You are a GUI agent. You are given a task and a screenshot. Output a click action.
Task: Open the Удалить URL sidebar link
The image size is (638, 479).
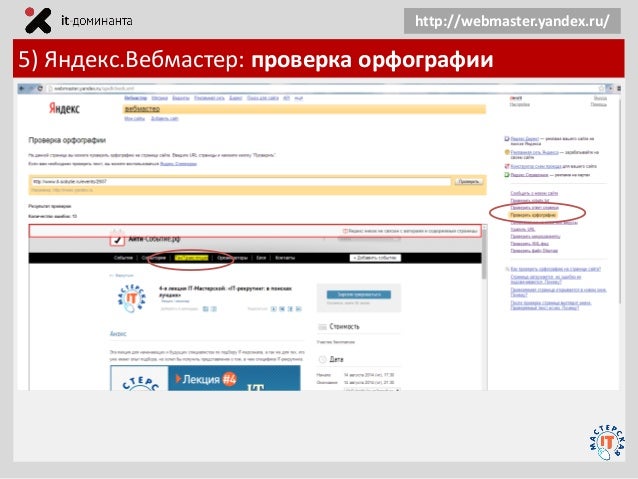pos(523,230)
